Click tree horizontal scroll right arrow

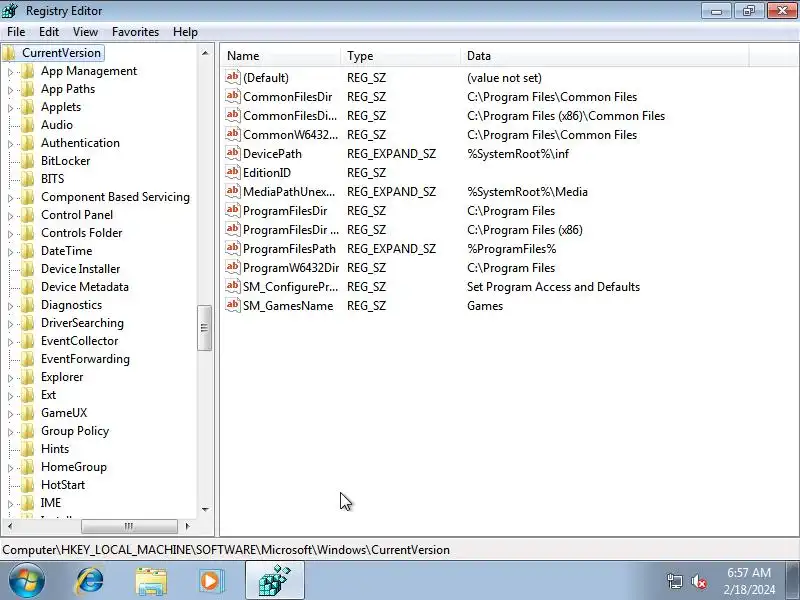(x=187, y=526)
